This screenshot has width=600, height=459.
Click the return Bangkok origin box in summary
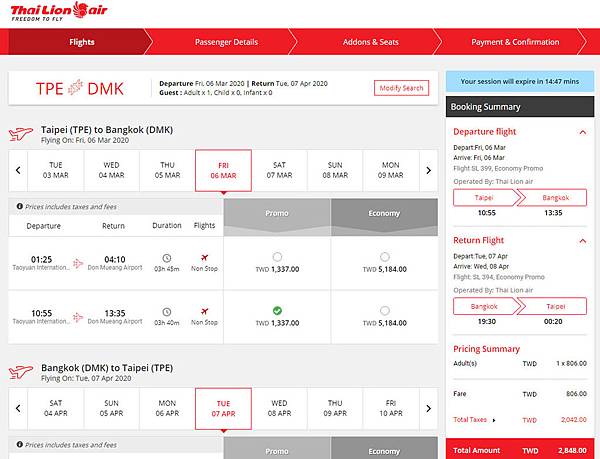coord(484,306)
